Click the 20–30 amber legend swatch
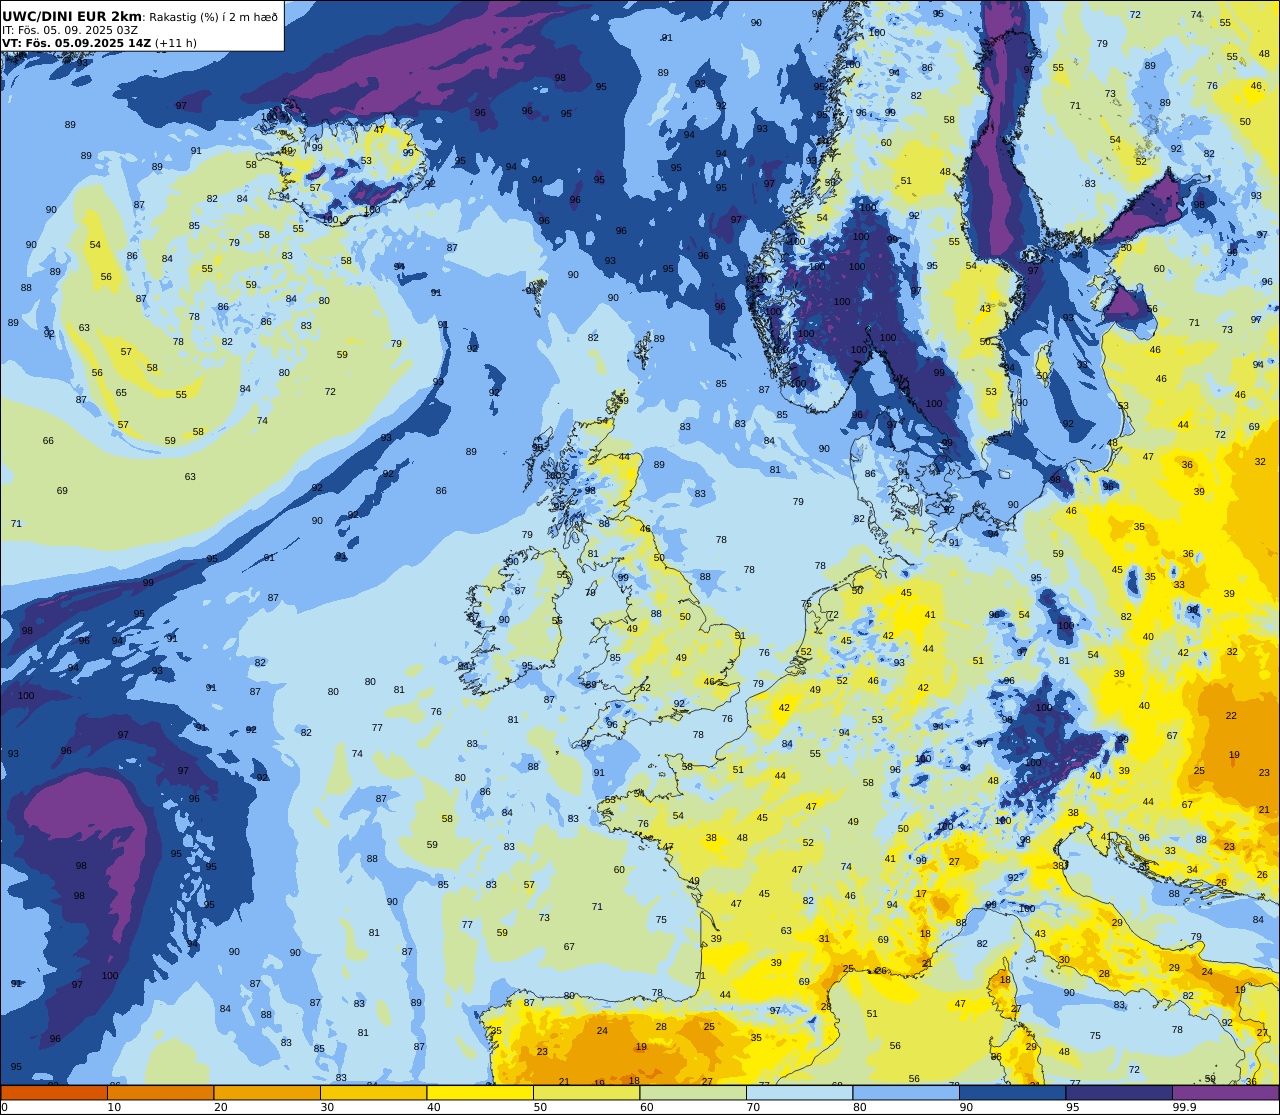The image size is (1280, 1115). 267,1093
